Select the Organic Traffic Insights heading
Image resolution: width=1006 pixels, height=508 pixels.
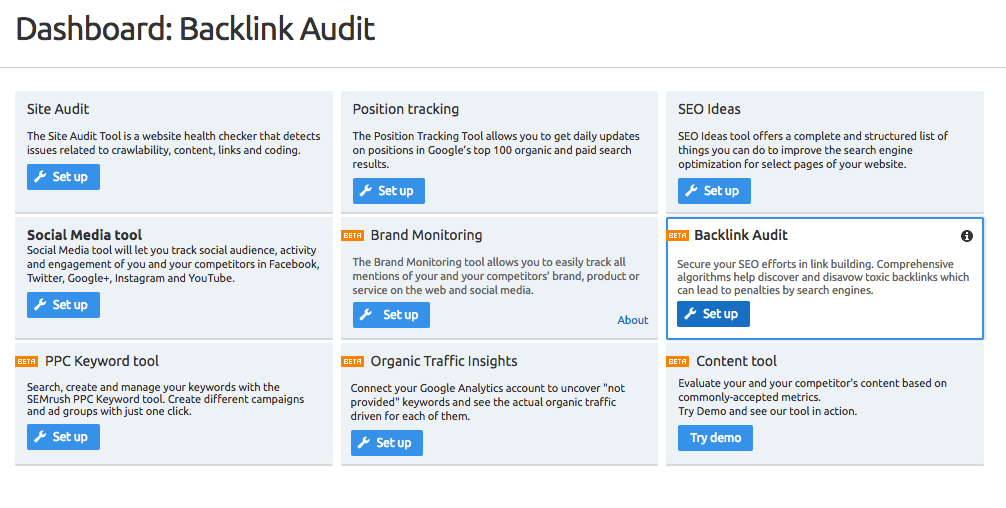pos(444,362)
